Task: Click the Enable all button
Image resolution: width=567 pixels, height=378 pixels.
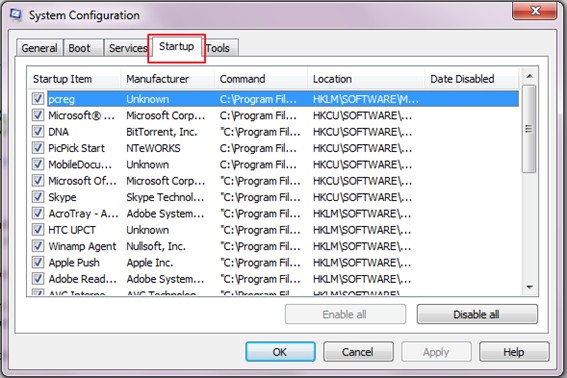Action: [345, 314]
